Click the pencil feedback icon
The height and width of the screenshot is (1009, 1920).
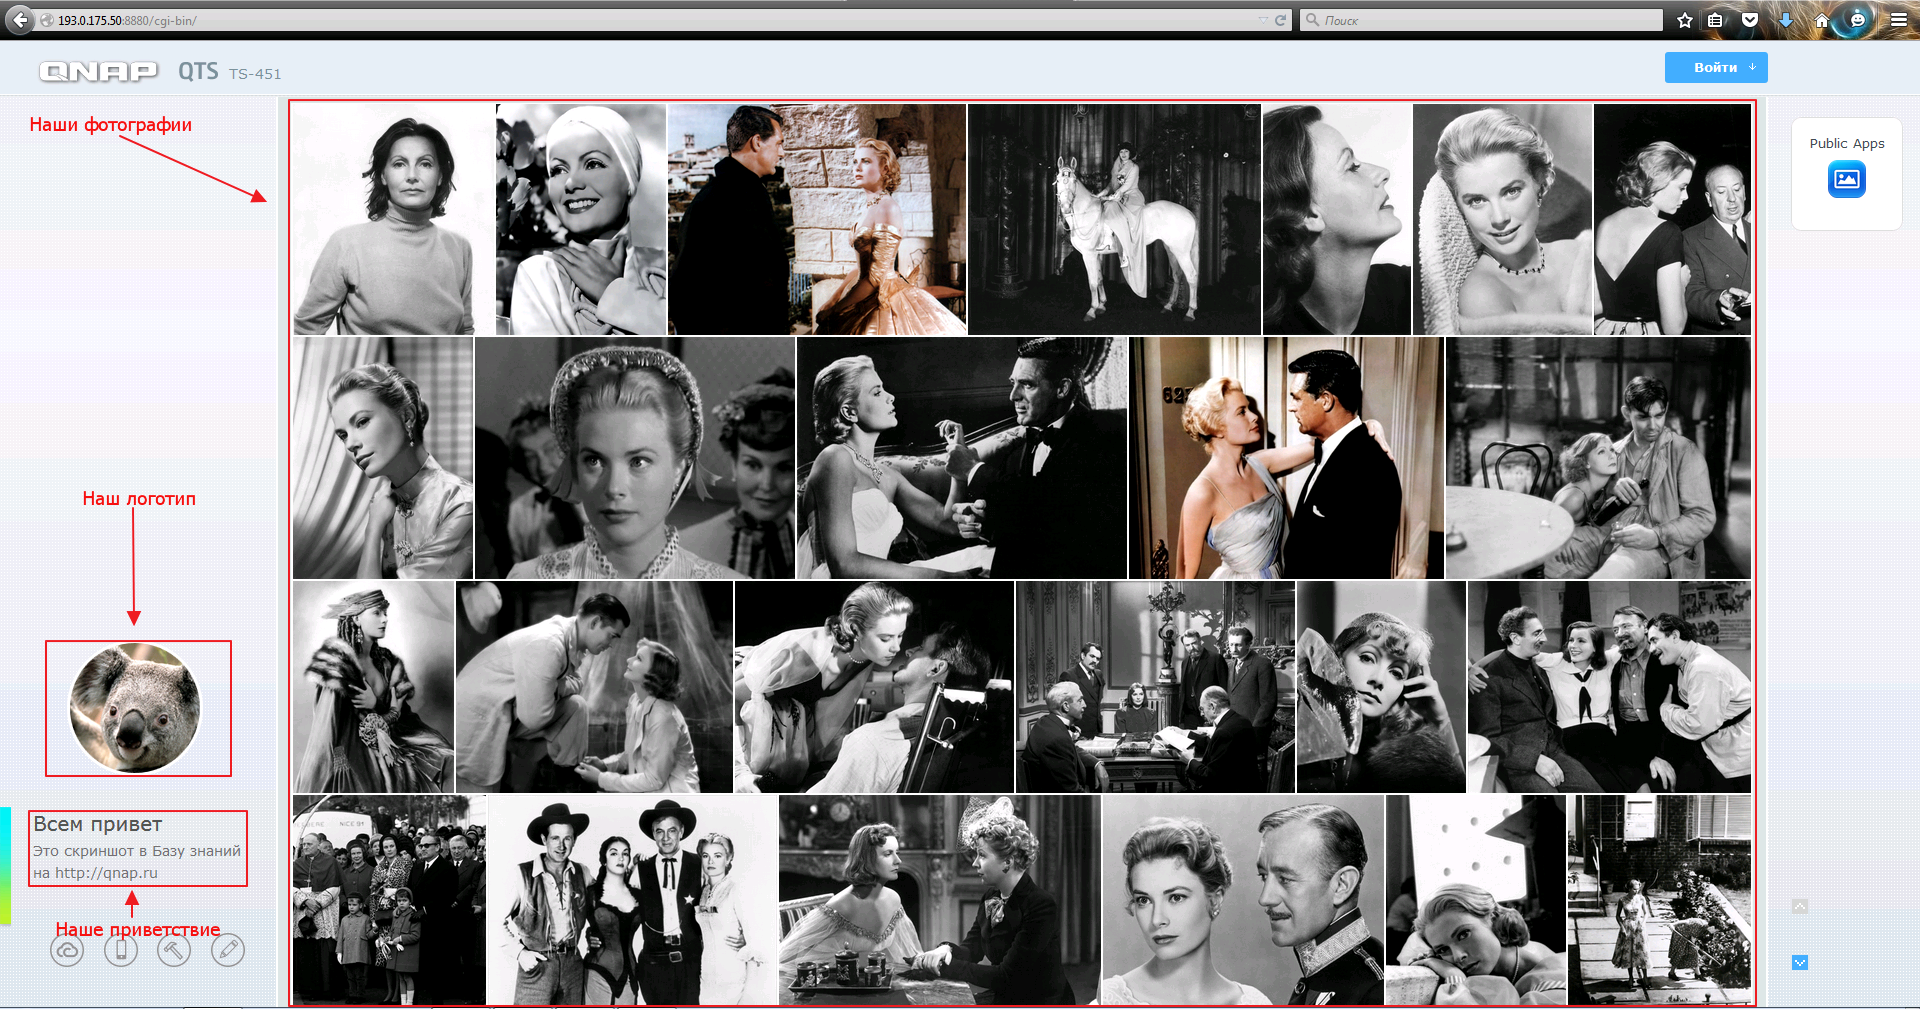click(x=228, y=950)
